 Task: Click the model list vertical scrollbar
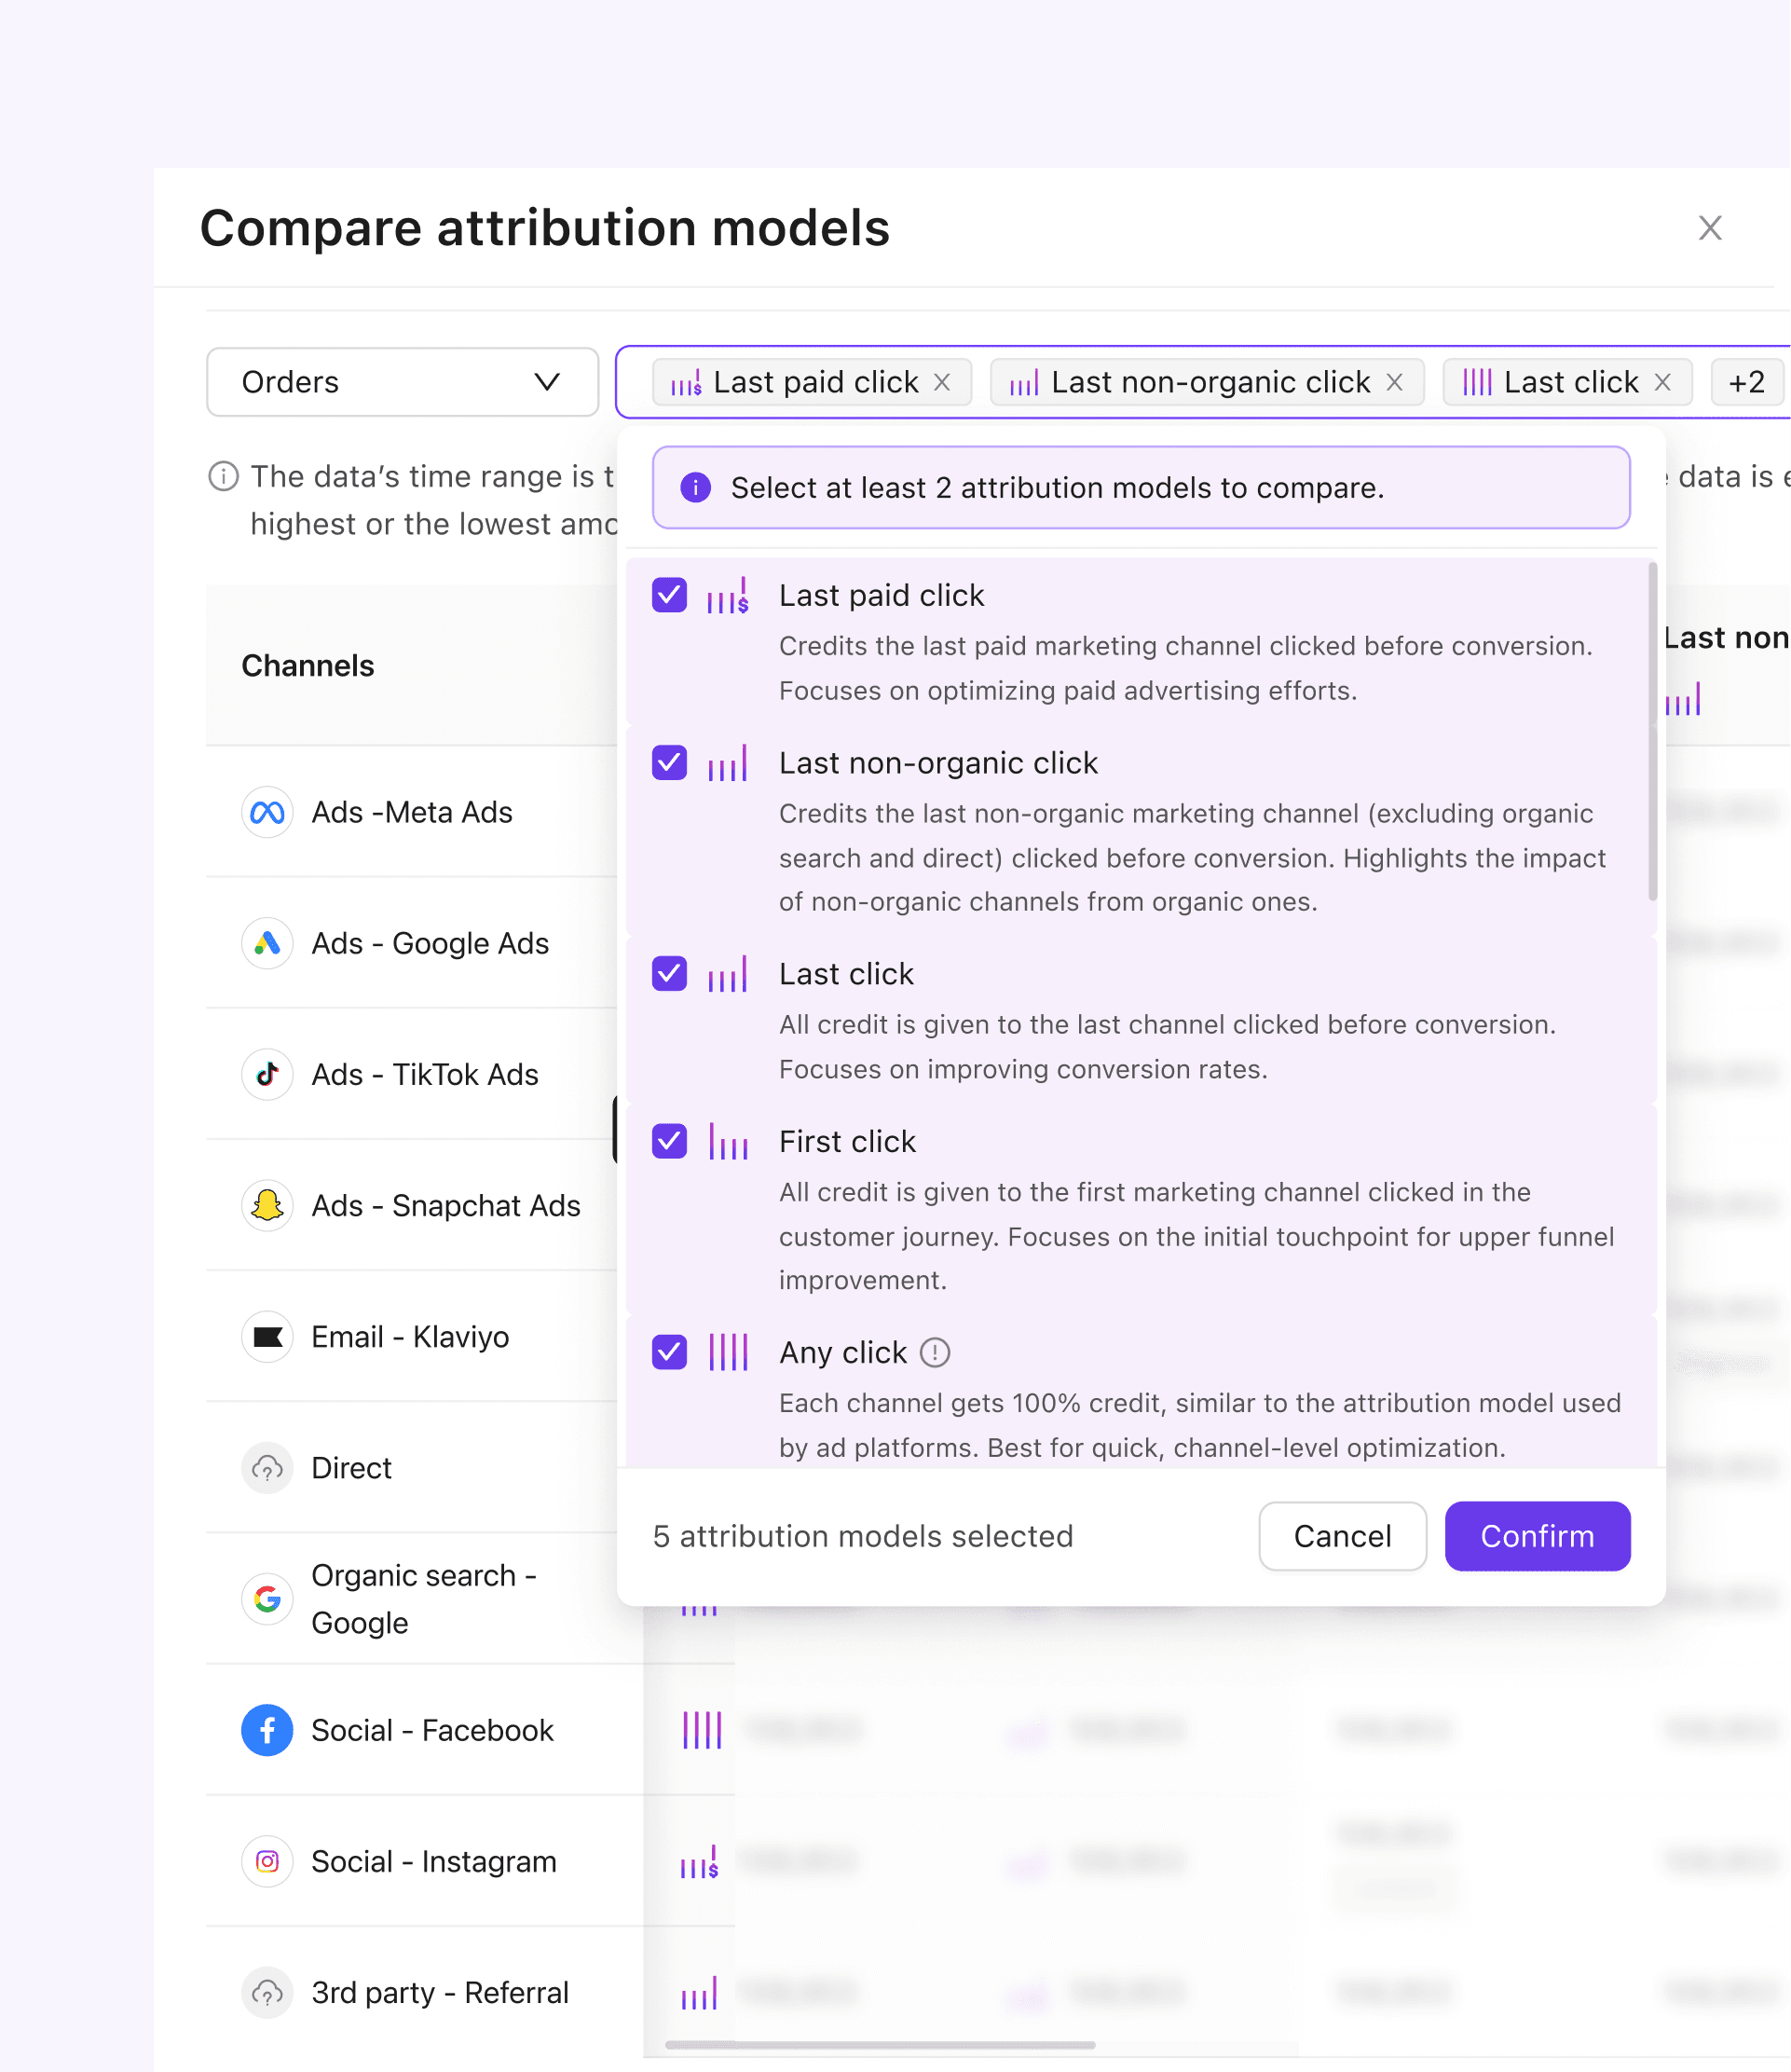(1652, 732)
